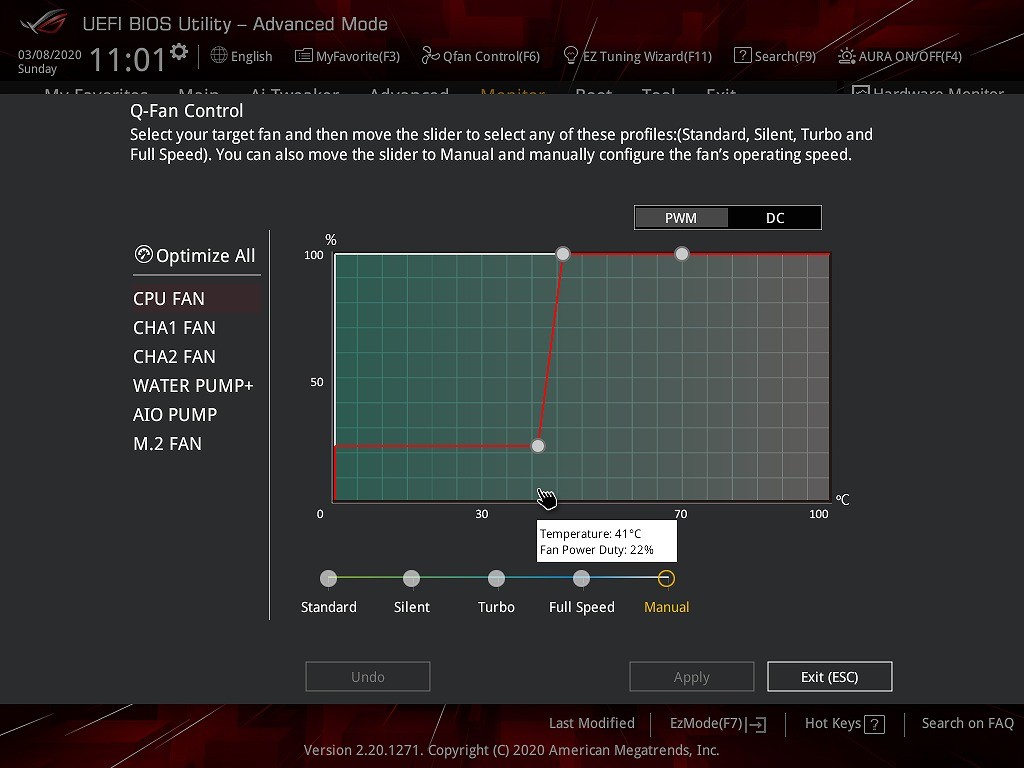Open Hot Keys help
This screenshot has width=1024, height=768.
[x=844, y=724]
